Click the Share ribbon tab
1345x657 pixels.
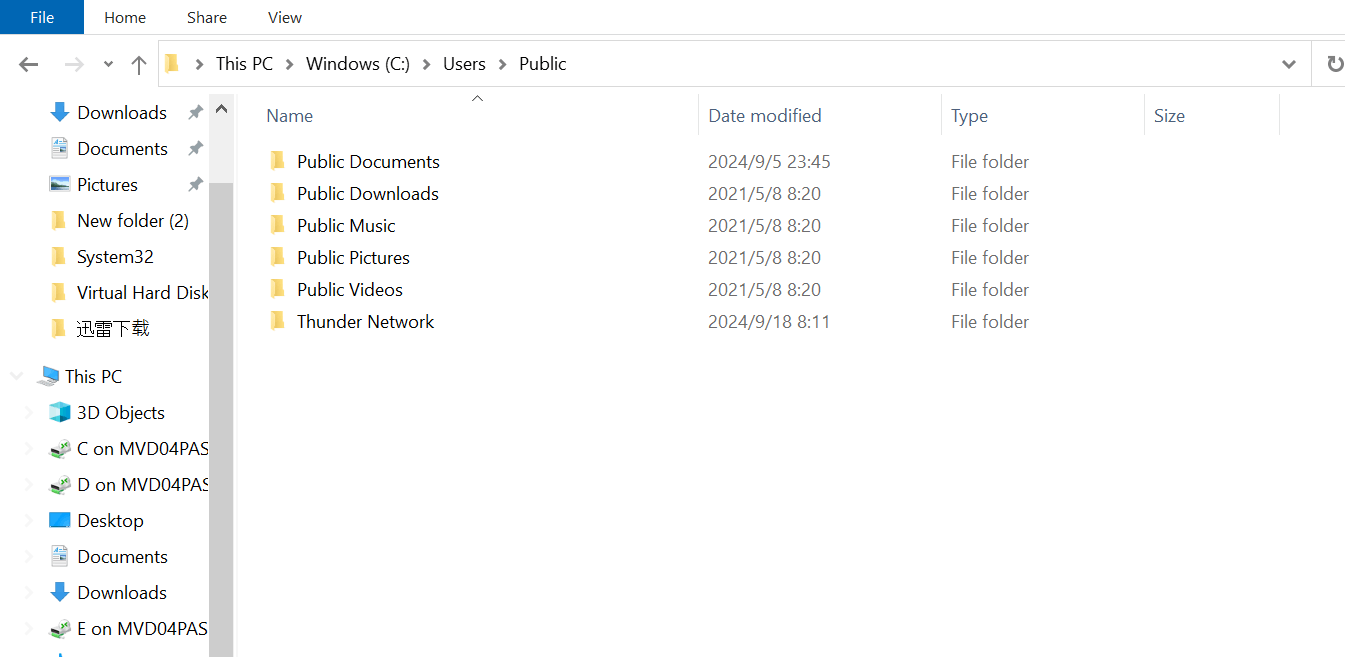click(206, 17)
